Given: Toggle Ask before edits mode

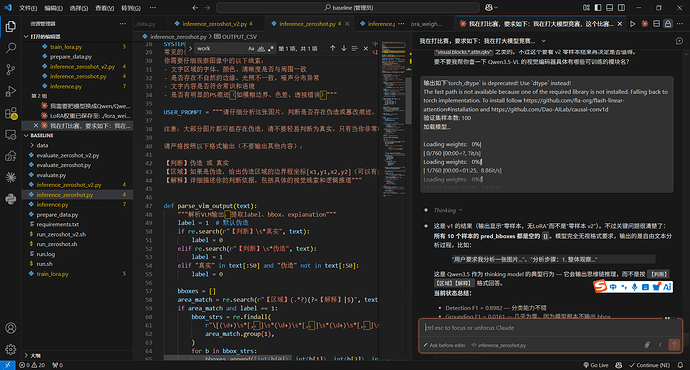Looking at the screenshot, I should point(444,345).
